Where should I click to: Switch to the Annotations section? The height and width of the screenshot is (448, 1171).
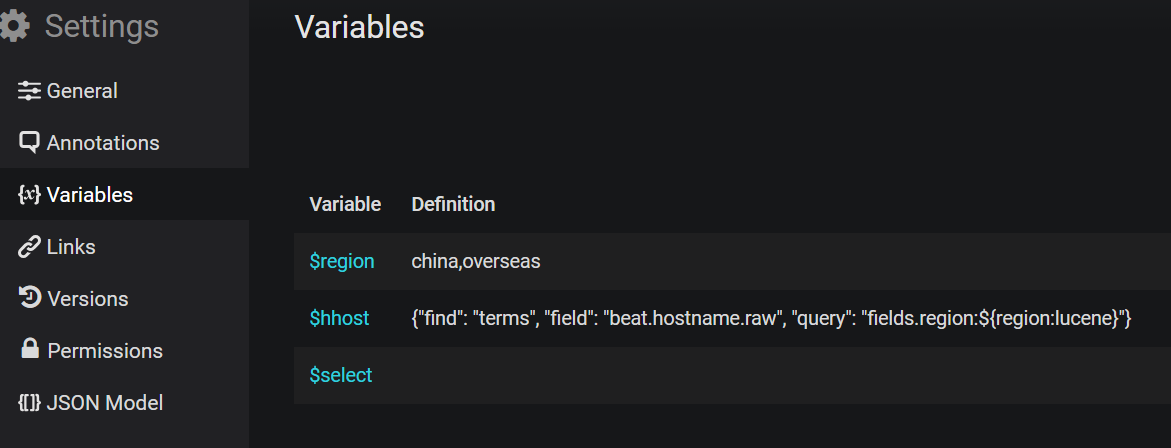124,143
